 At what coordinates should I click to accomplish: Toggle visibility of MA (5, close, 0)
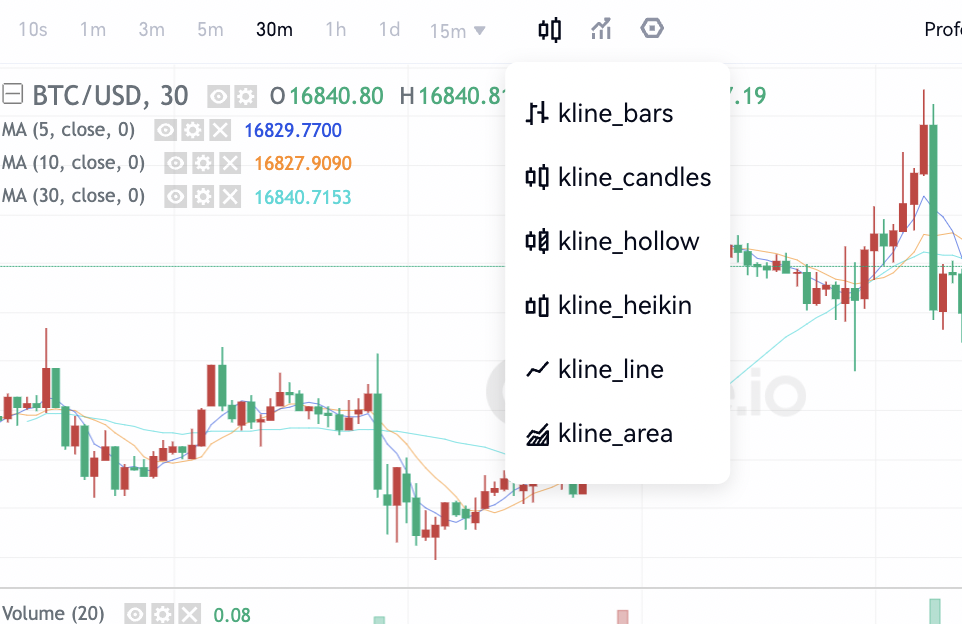(166, 130)
